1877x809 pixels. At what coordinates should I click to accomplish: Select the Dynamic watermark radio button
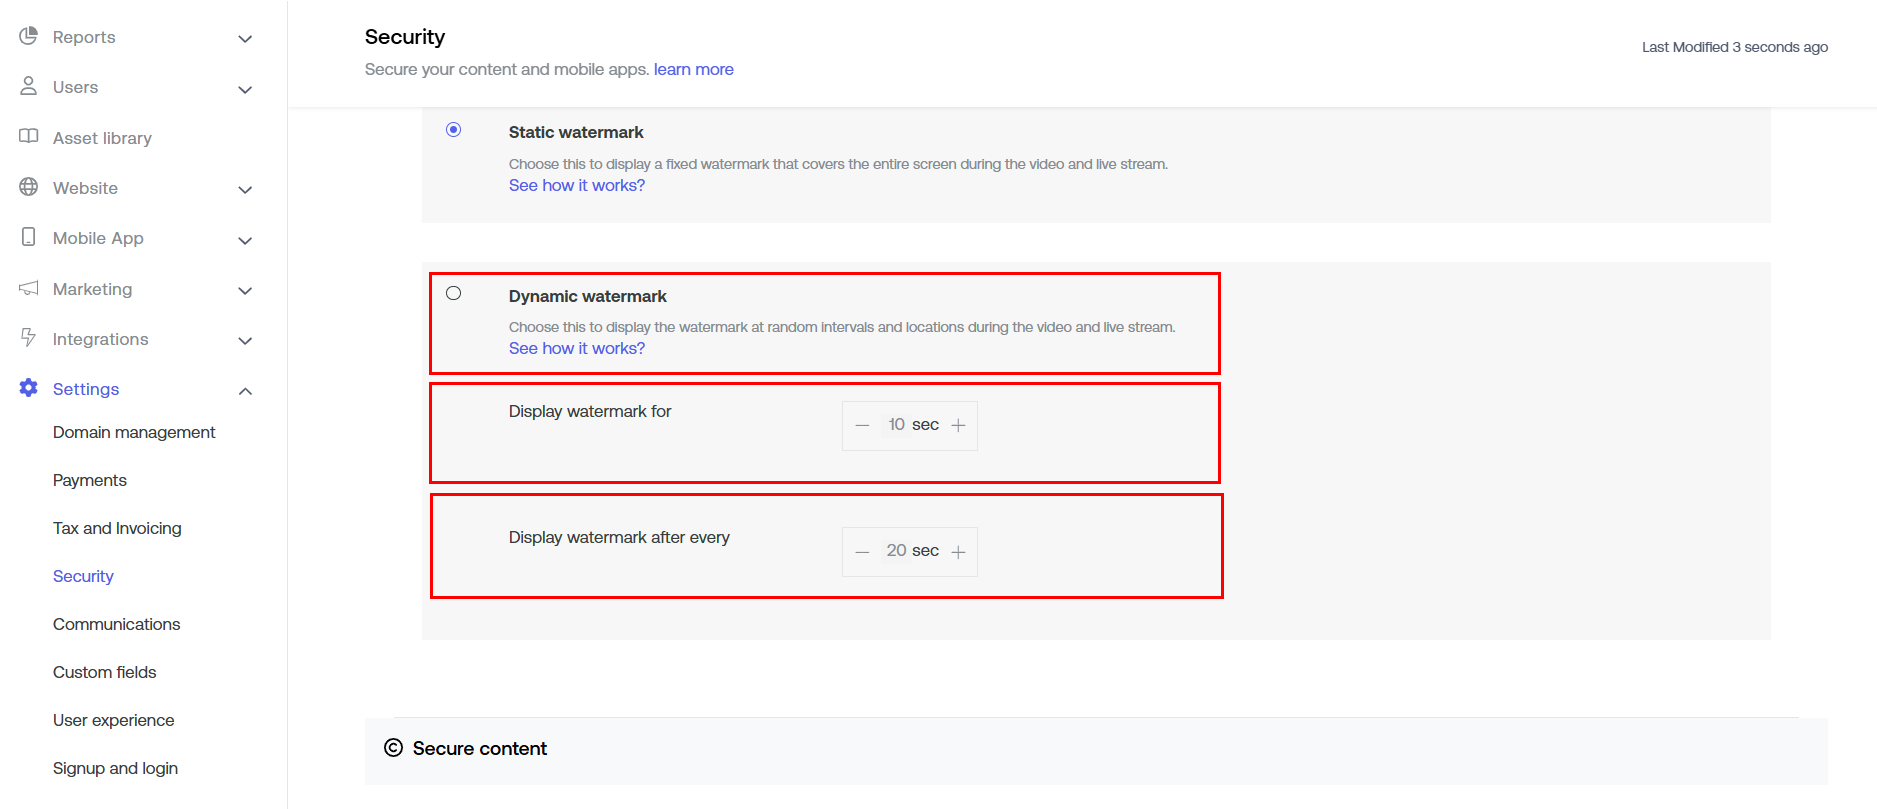tap(454, 293)
